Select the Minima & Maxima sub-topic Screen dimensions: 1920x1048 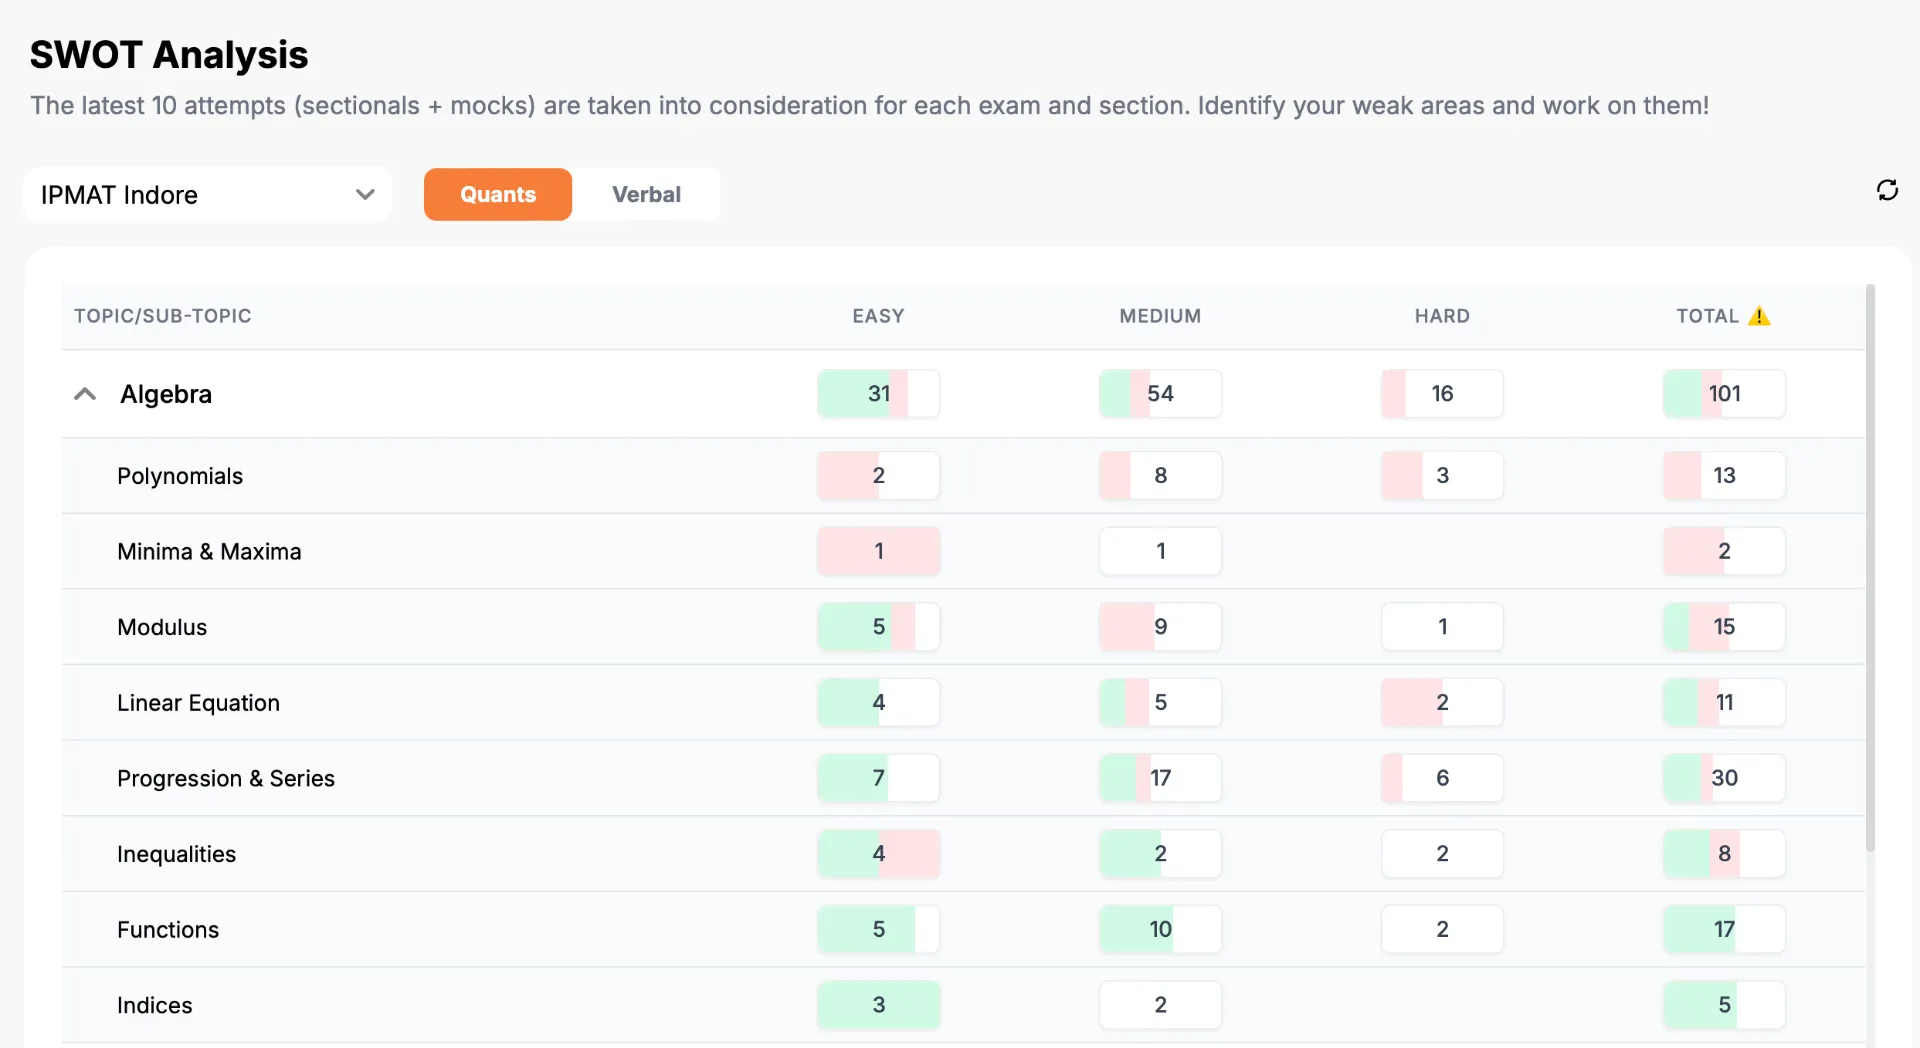click(x=209, y=551)
